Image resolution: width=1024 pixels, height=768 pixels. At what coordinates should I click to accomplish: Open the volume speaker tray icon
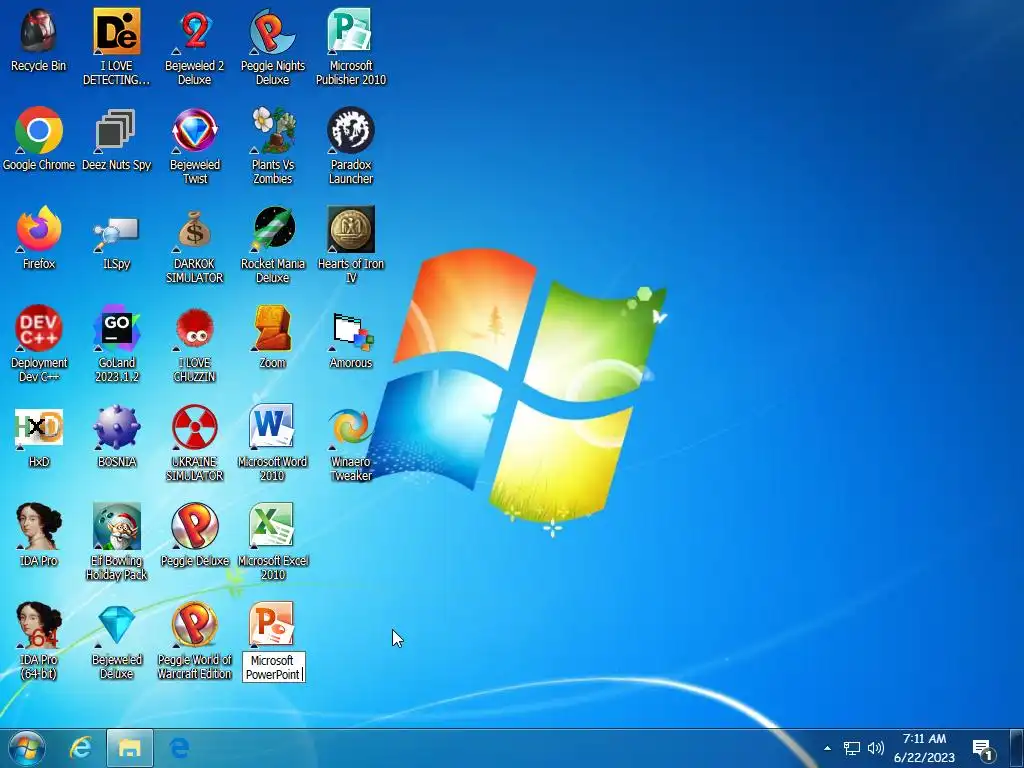pos(876,748)
